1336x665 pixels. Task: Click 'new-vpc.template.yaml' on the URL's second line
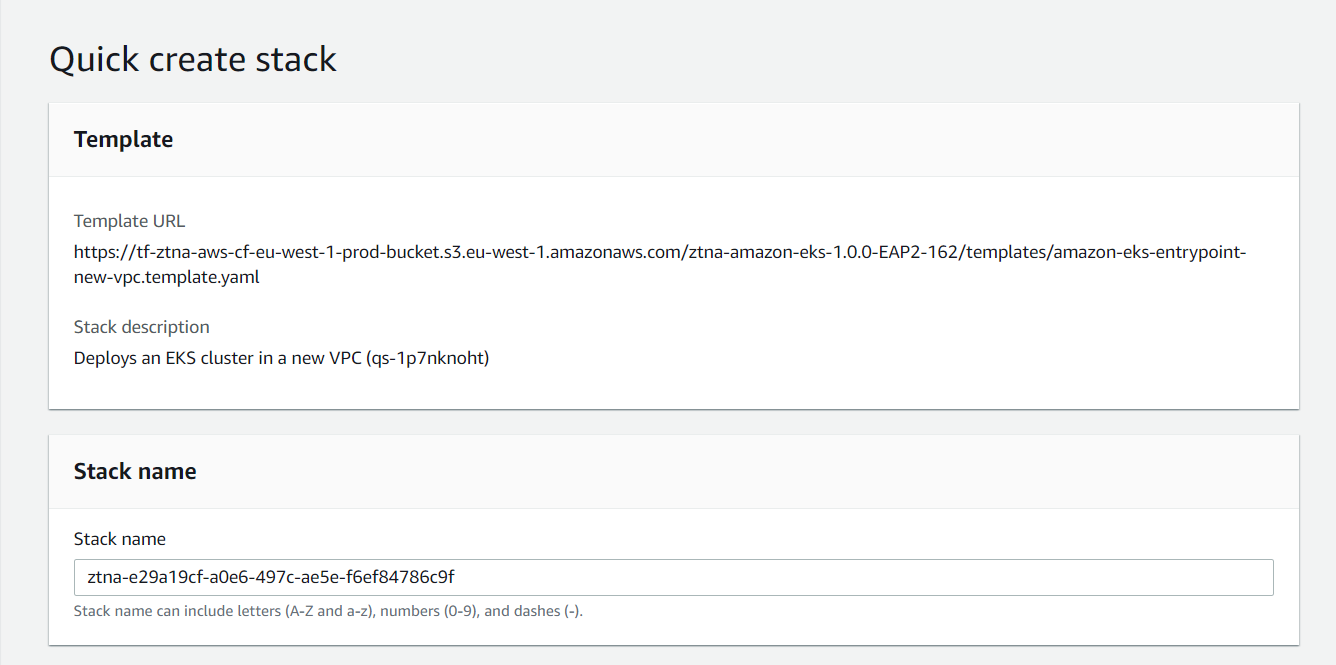[x=166, y=278]
